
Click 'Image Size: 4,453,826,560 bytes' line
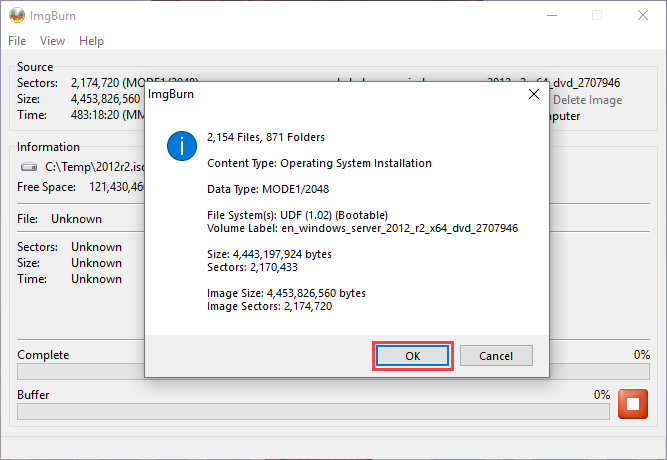tap(286, 293)
